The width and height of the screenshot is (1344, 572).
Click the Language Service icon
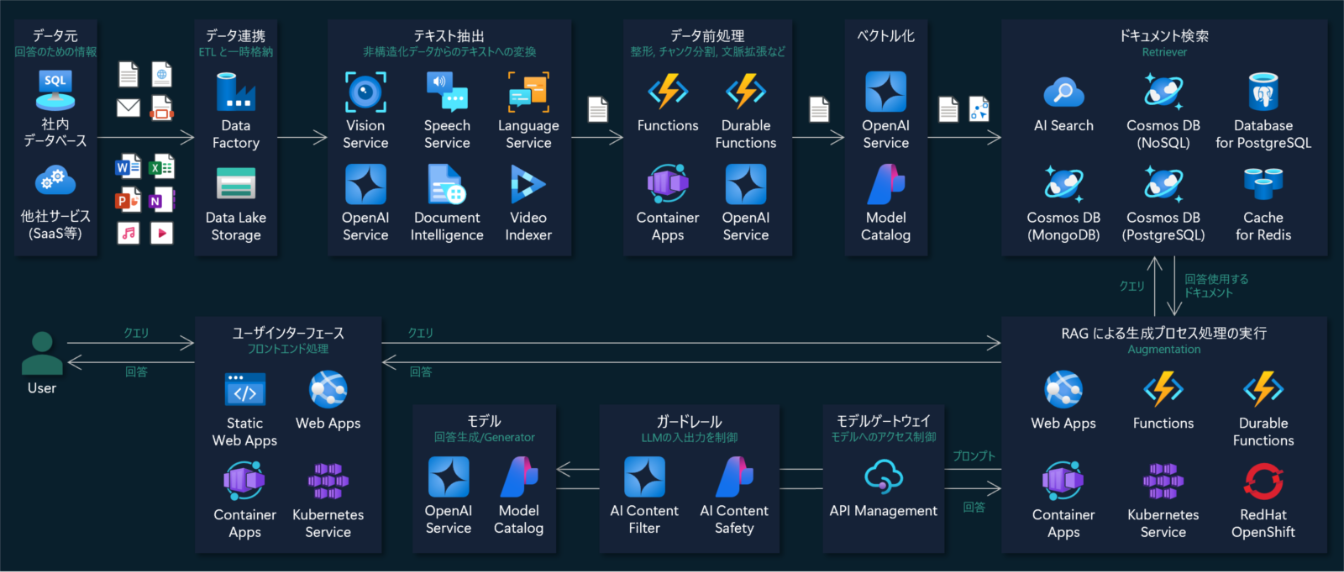528,91
